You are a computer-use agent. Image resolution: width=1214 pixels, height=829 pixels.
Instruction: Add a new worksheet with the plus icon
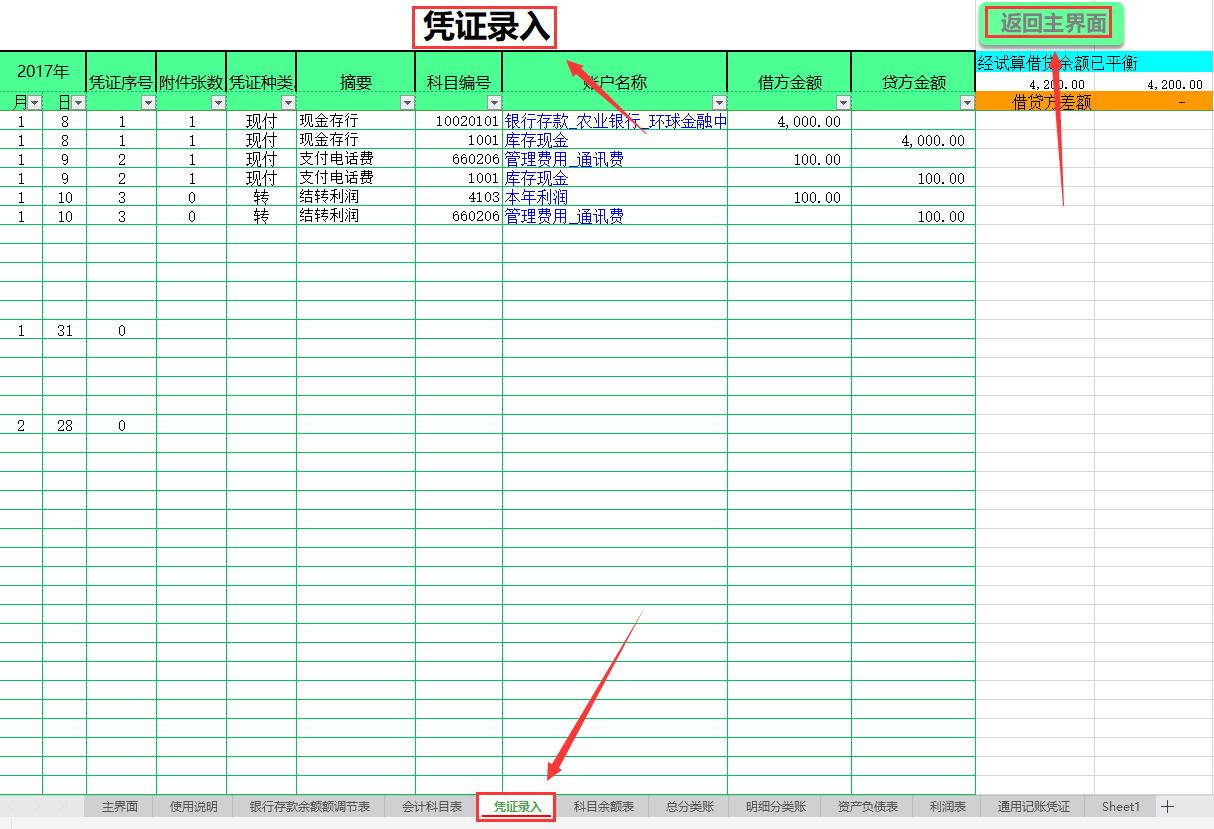tap(1167, 806)
